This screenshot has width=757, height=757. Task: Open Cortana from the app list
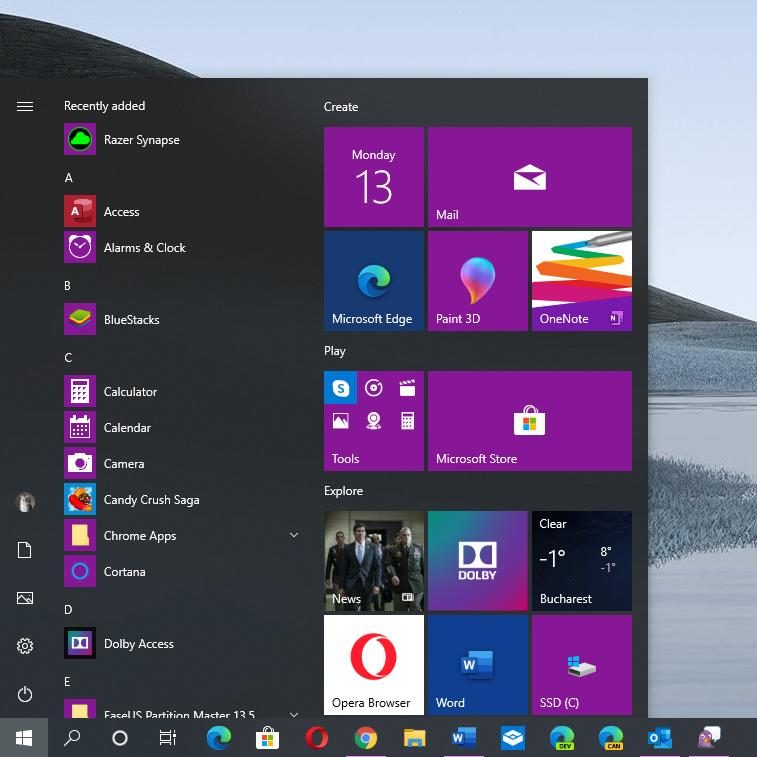click(181, 572)
